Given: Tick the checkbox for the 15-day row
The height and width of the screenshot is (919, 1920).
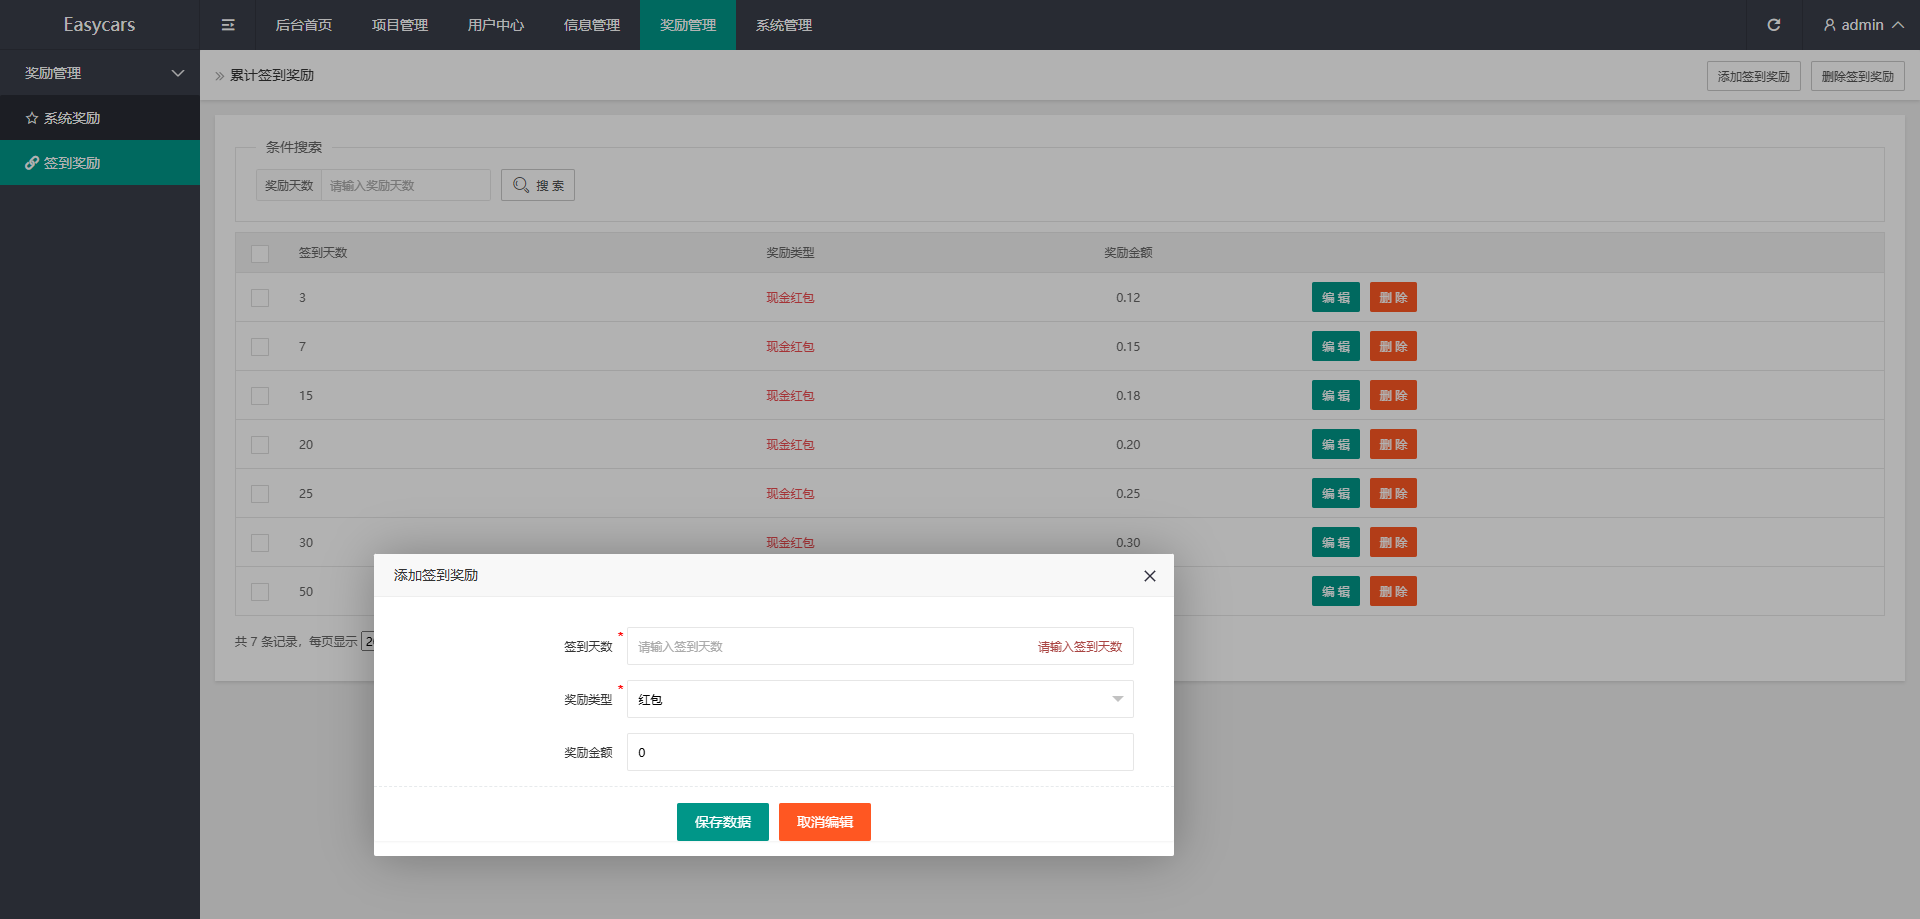Looking at the screenshot, I should 260,396.
